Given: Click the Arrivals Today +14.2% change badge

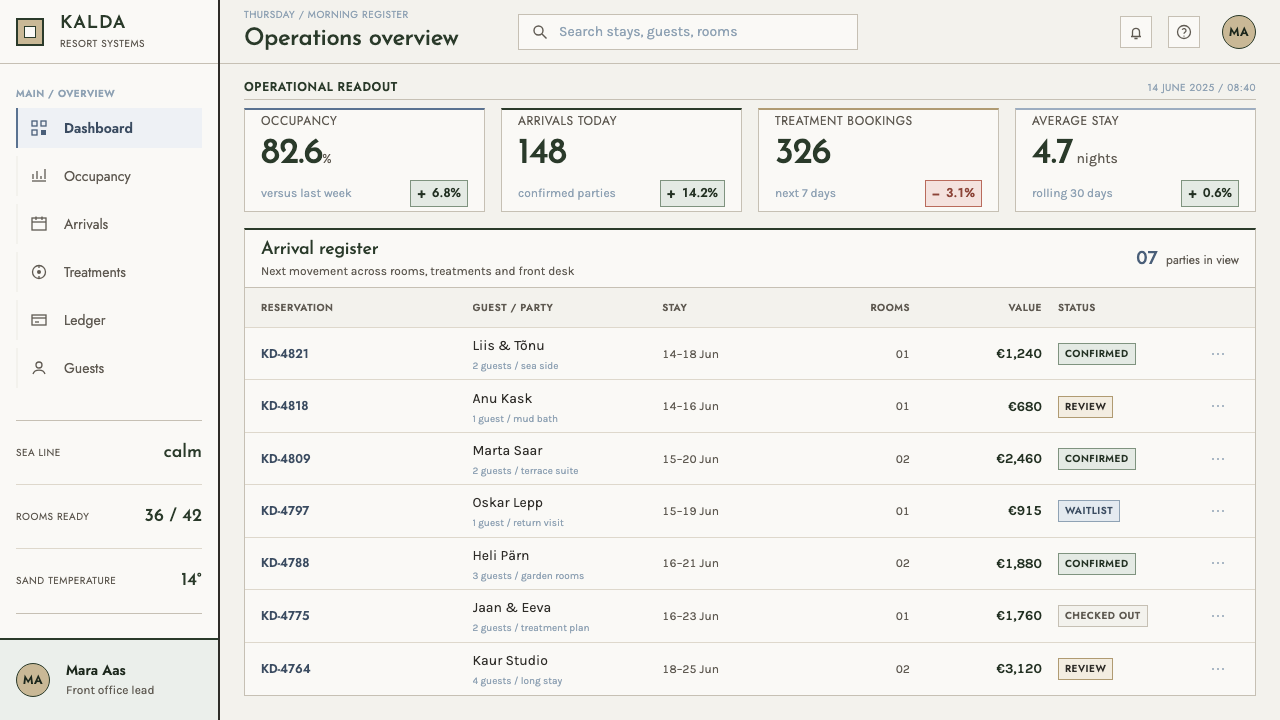Looking at the screenshot, I should point(692,193).
